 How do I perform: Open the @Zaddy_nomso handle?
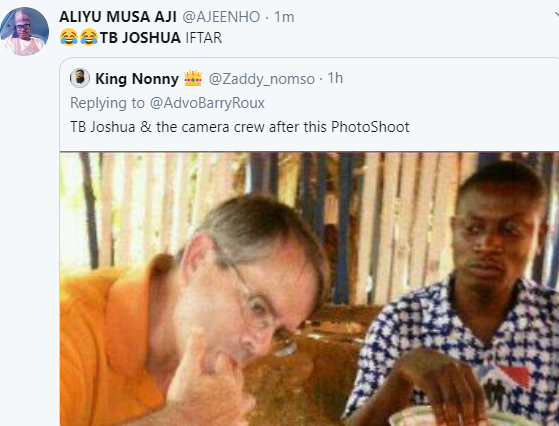262,79
